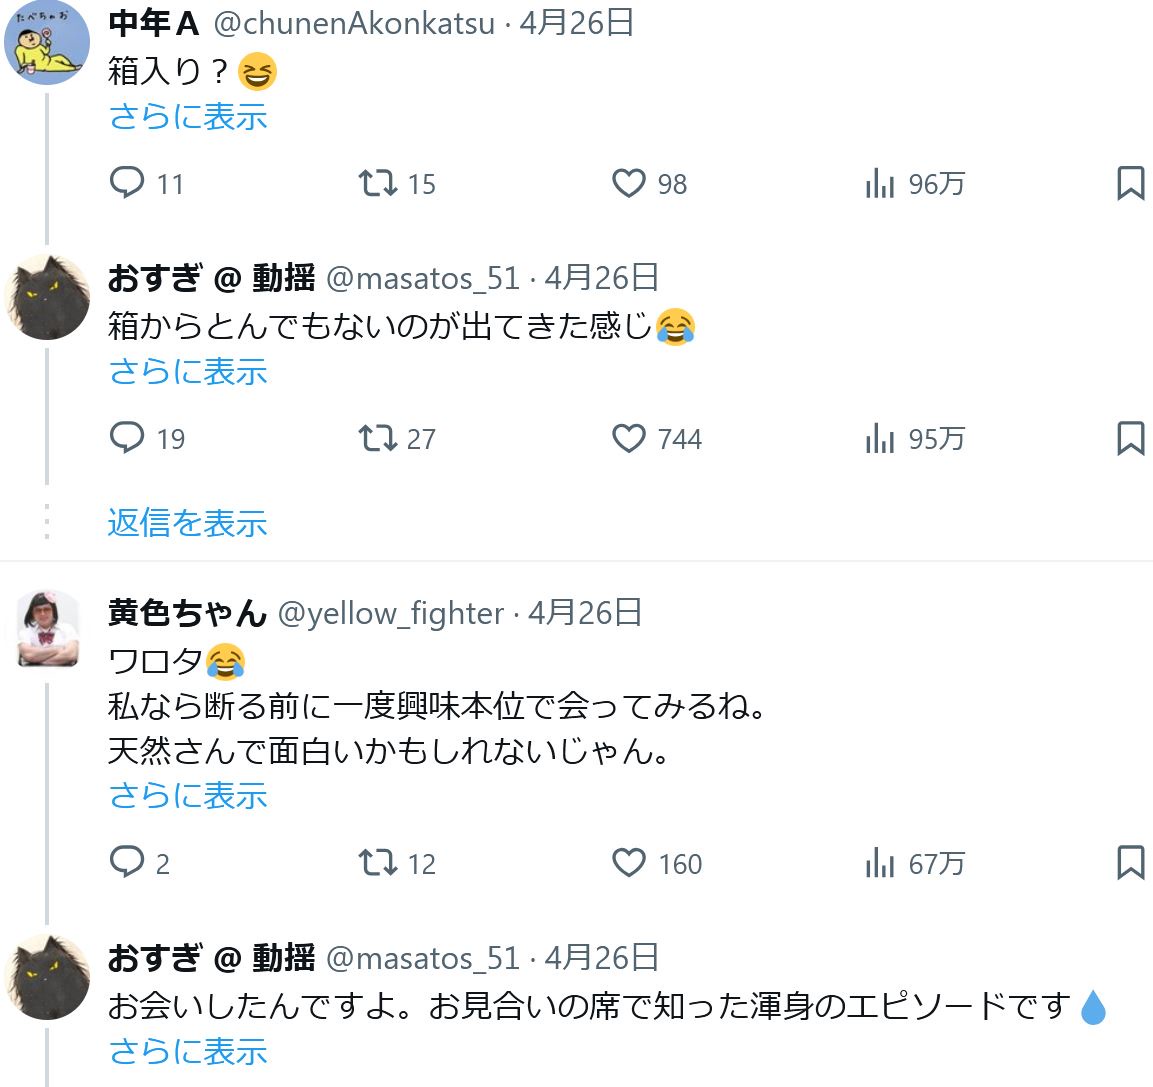Viewport: 1153px width, 1087px height.
Task: Bookmark the 箱からとんでもない tweet
Action: click(x=1130, y=438)
